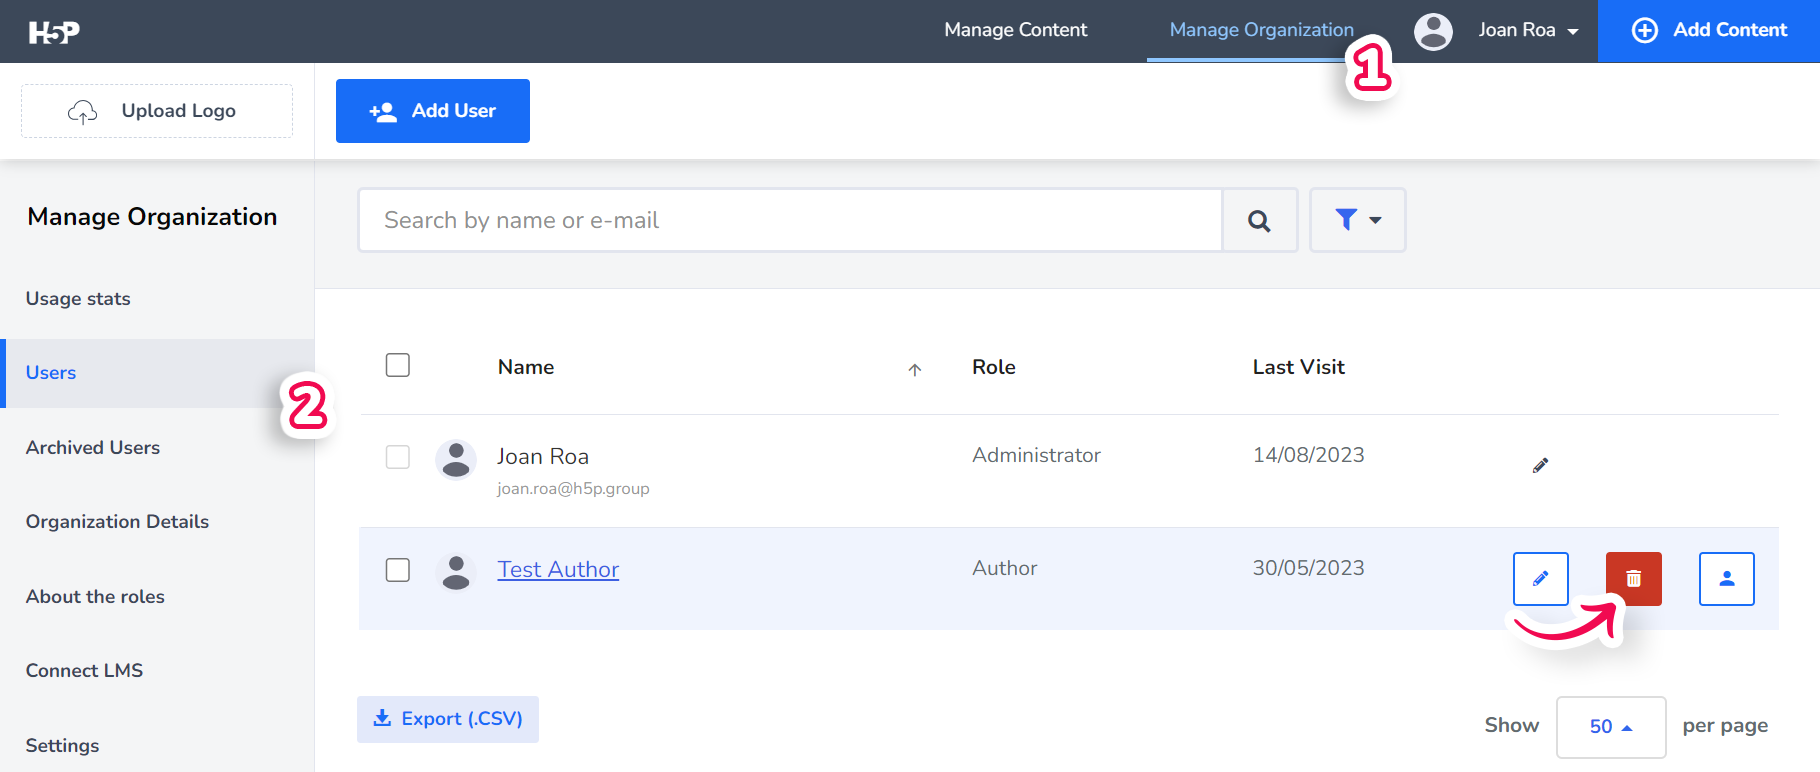This screenshot has width=1820, height=772.
Task: Edit Test Author using pencil button
Action: tap(1540, 579)
